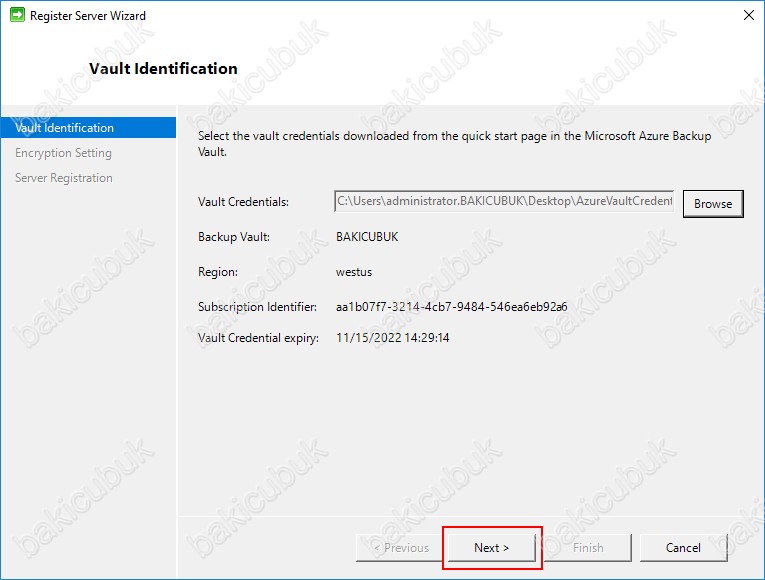Image resolution: width=765 pixels, height=580 pixels.
Task: Click the Vault Credentials path field
Action: click(504, 201)
